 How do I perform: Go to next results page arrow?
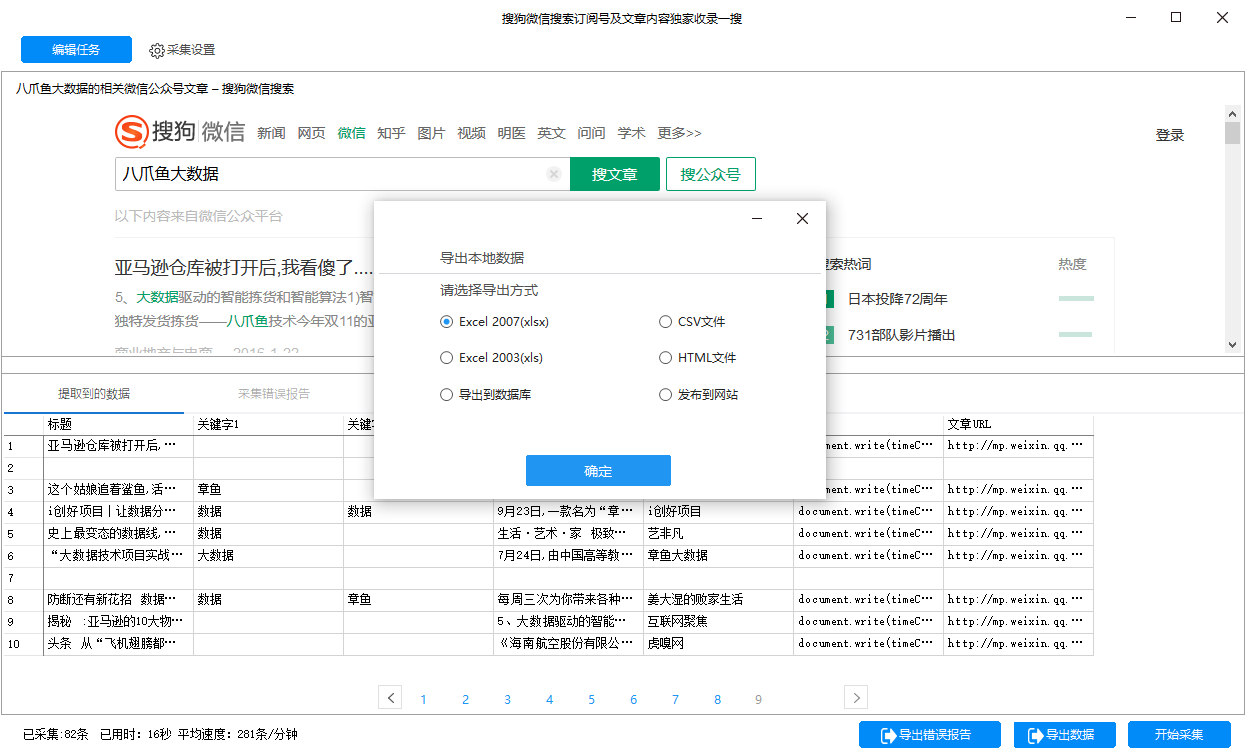[855, 698]
